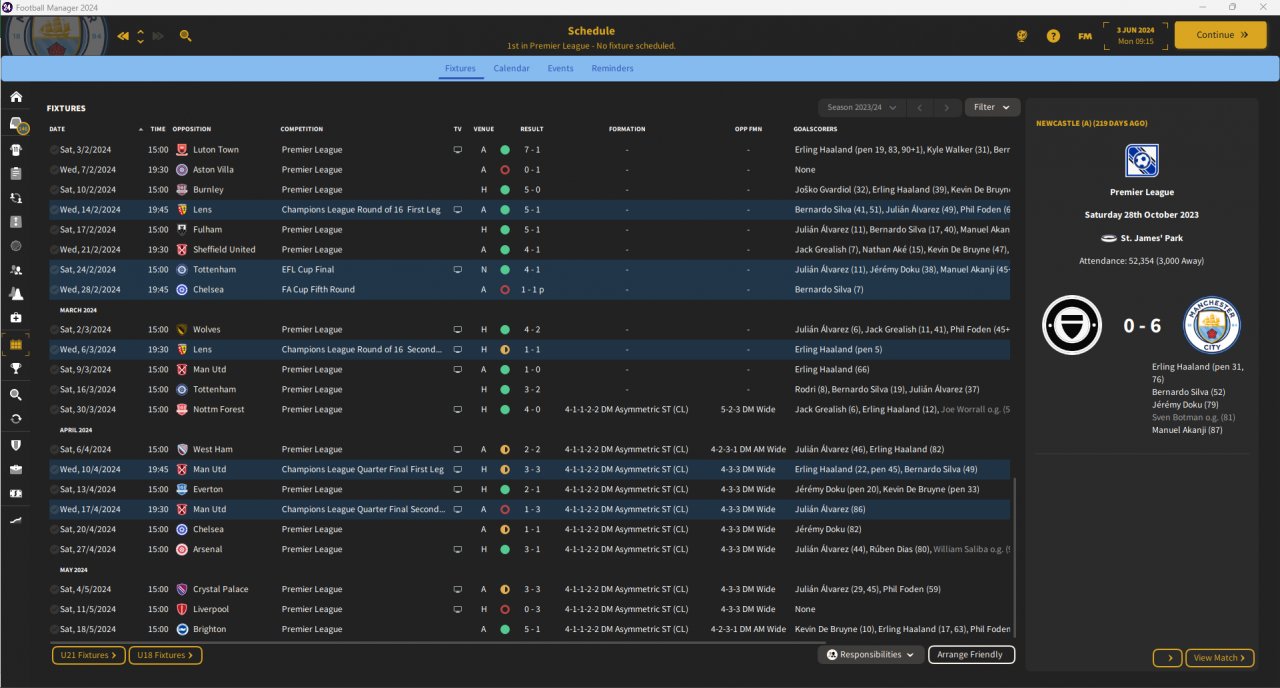Select the Crystal Palace fixture row
Image resolution: width=1280 pixels, height=688 pixels.
tap(530, 589)
